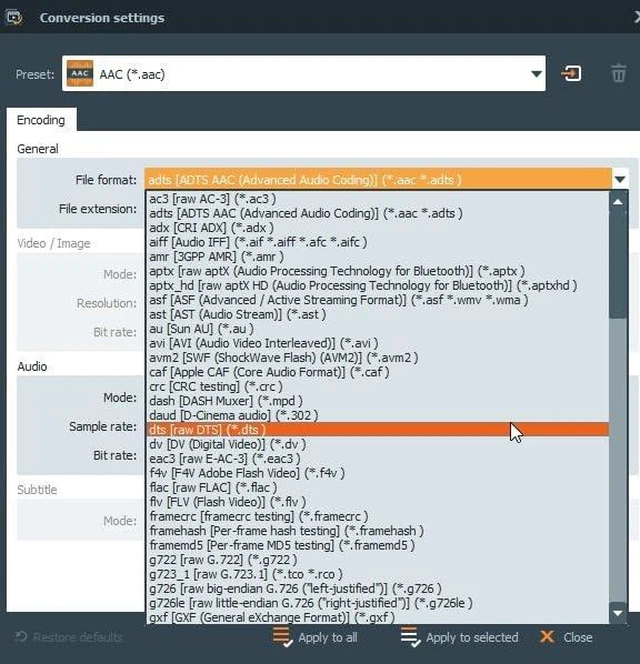Click the Conversion settings title icon
The height and width of the screenshot is (664, 640).
[x=14, y=18]
